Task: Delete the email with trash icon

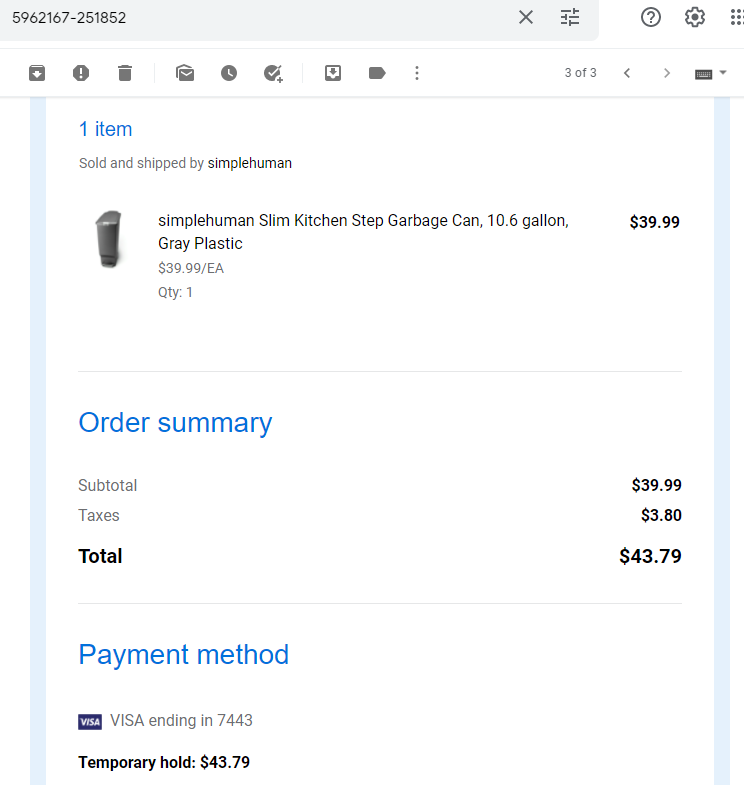Action: point(125,73)
